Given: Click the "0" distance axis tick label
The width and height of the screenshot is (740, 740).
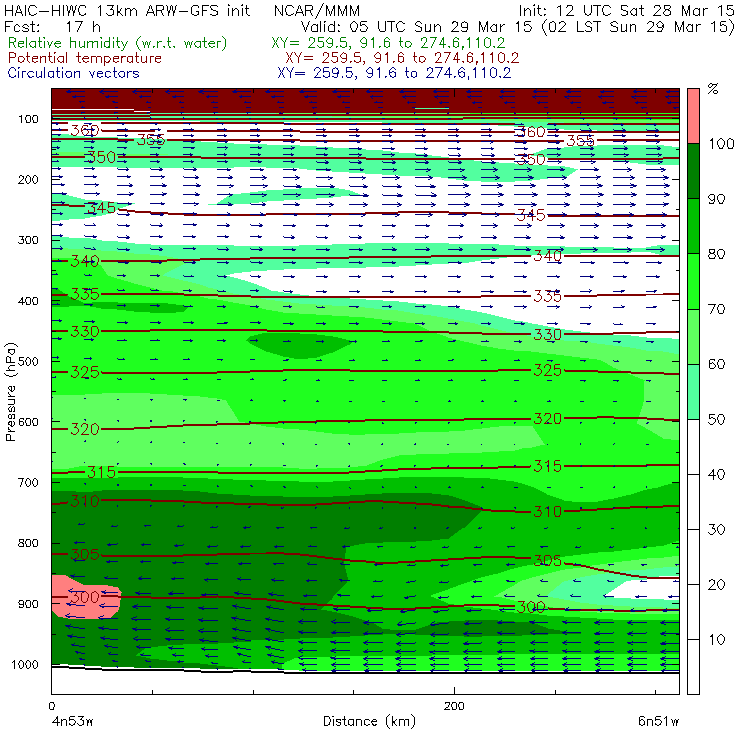Looking at the screenshot, I should coord(51,706).
